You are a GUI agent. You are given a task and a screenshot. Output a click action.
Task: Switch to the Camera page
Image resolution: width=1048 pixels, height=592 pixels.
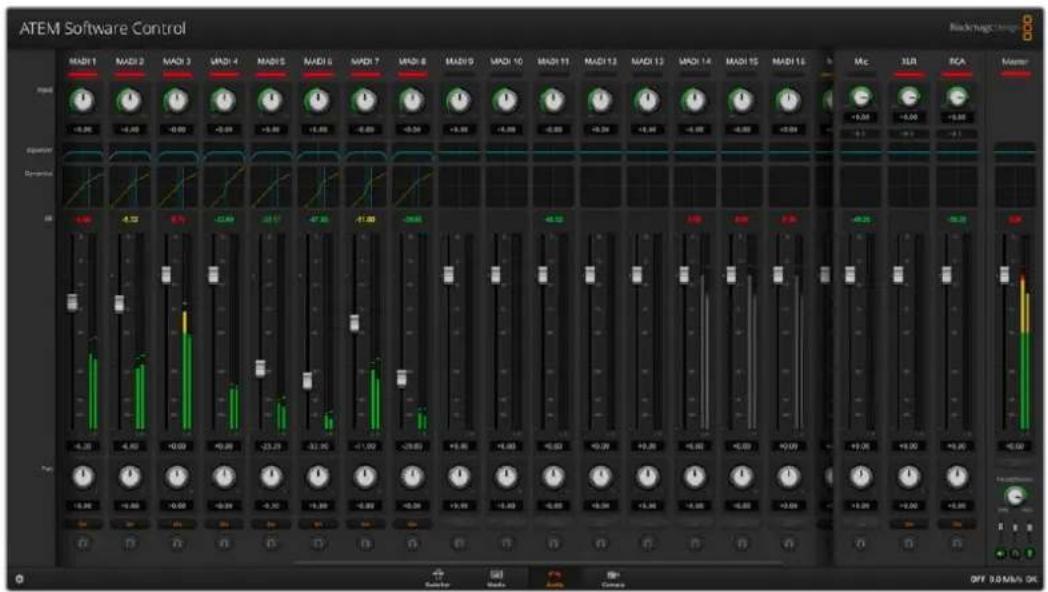click(613, 578)
